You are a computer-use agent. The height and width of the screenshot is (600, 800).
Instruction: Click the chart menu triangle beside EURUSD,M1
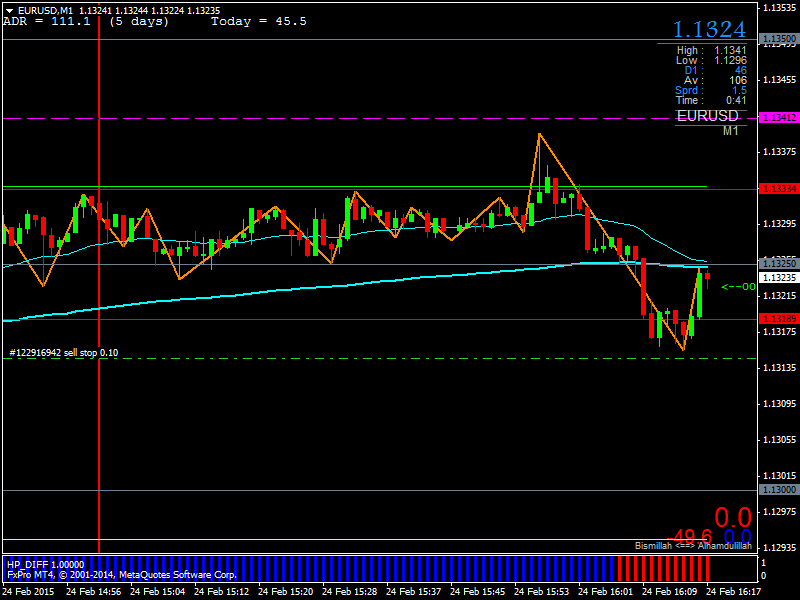click(x=9, y=10)
